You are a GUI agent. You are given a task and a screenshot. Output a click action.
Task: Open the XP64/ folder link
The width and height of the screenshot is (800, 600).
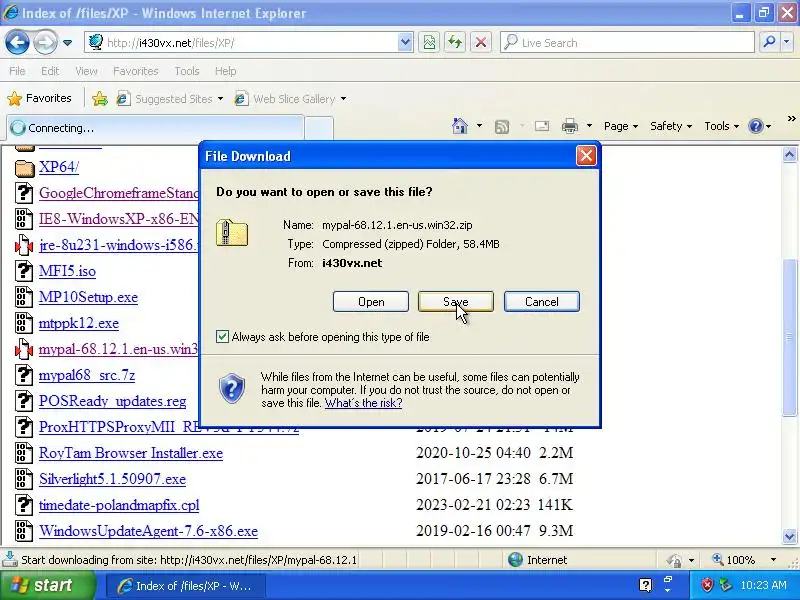tap(59, 167)
